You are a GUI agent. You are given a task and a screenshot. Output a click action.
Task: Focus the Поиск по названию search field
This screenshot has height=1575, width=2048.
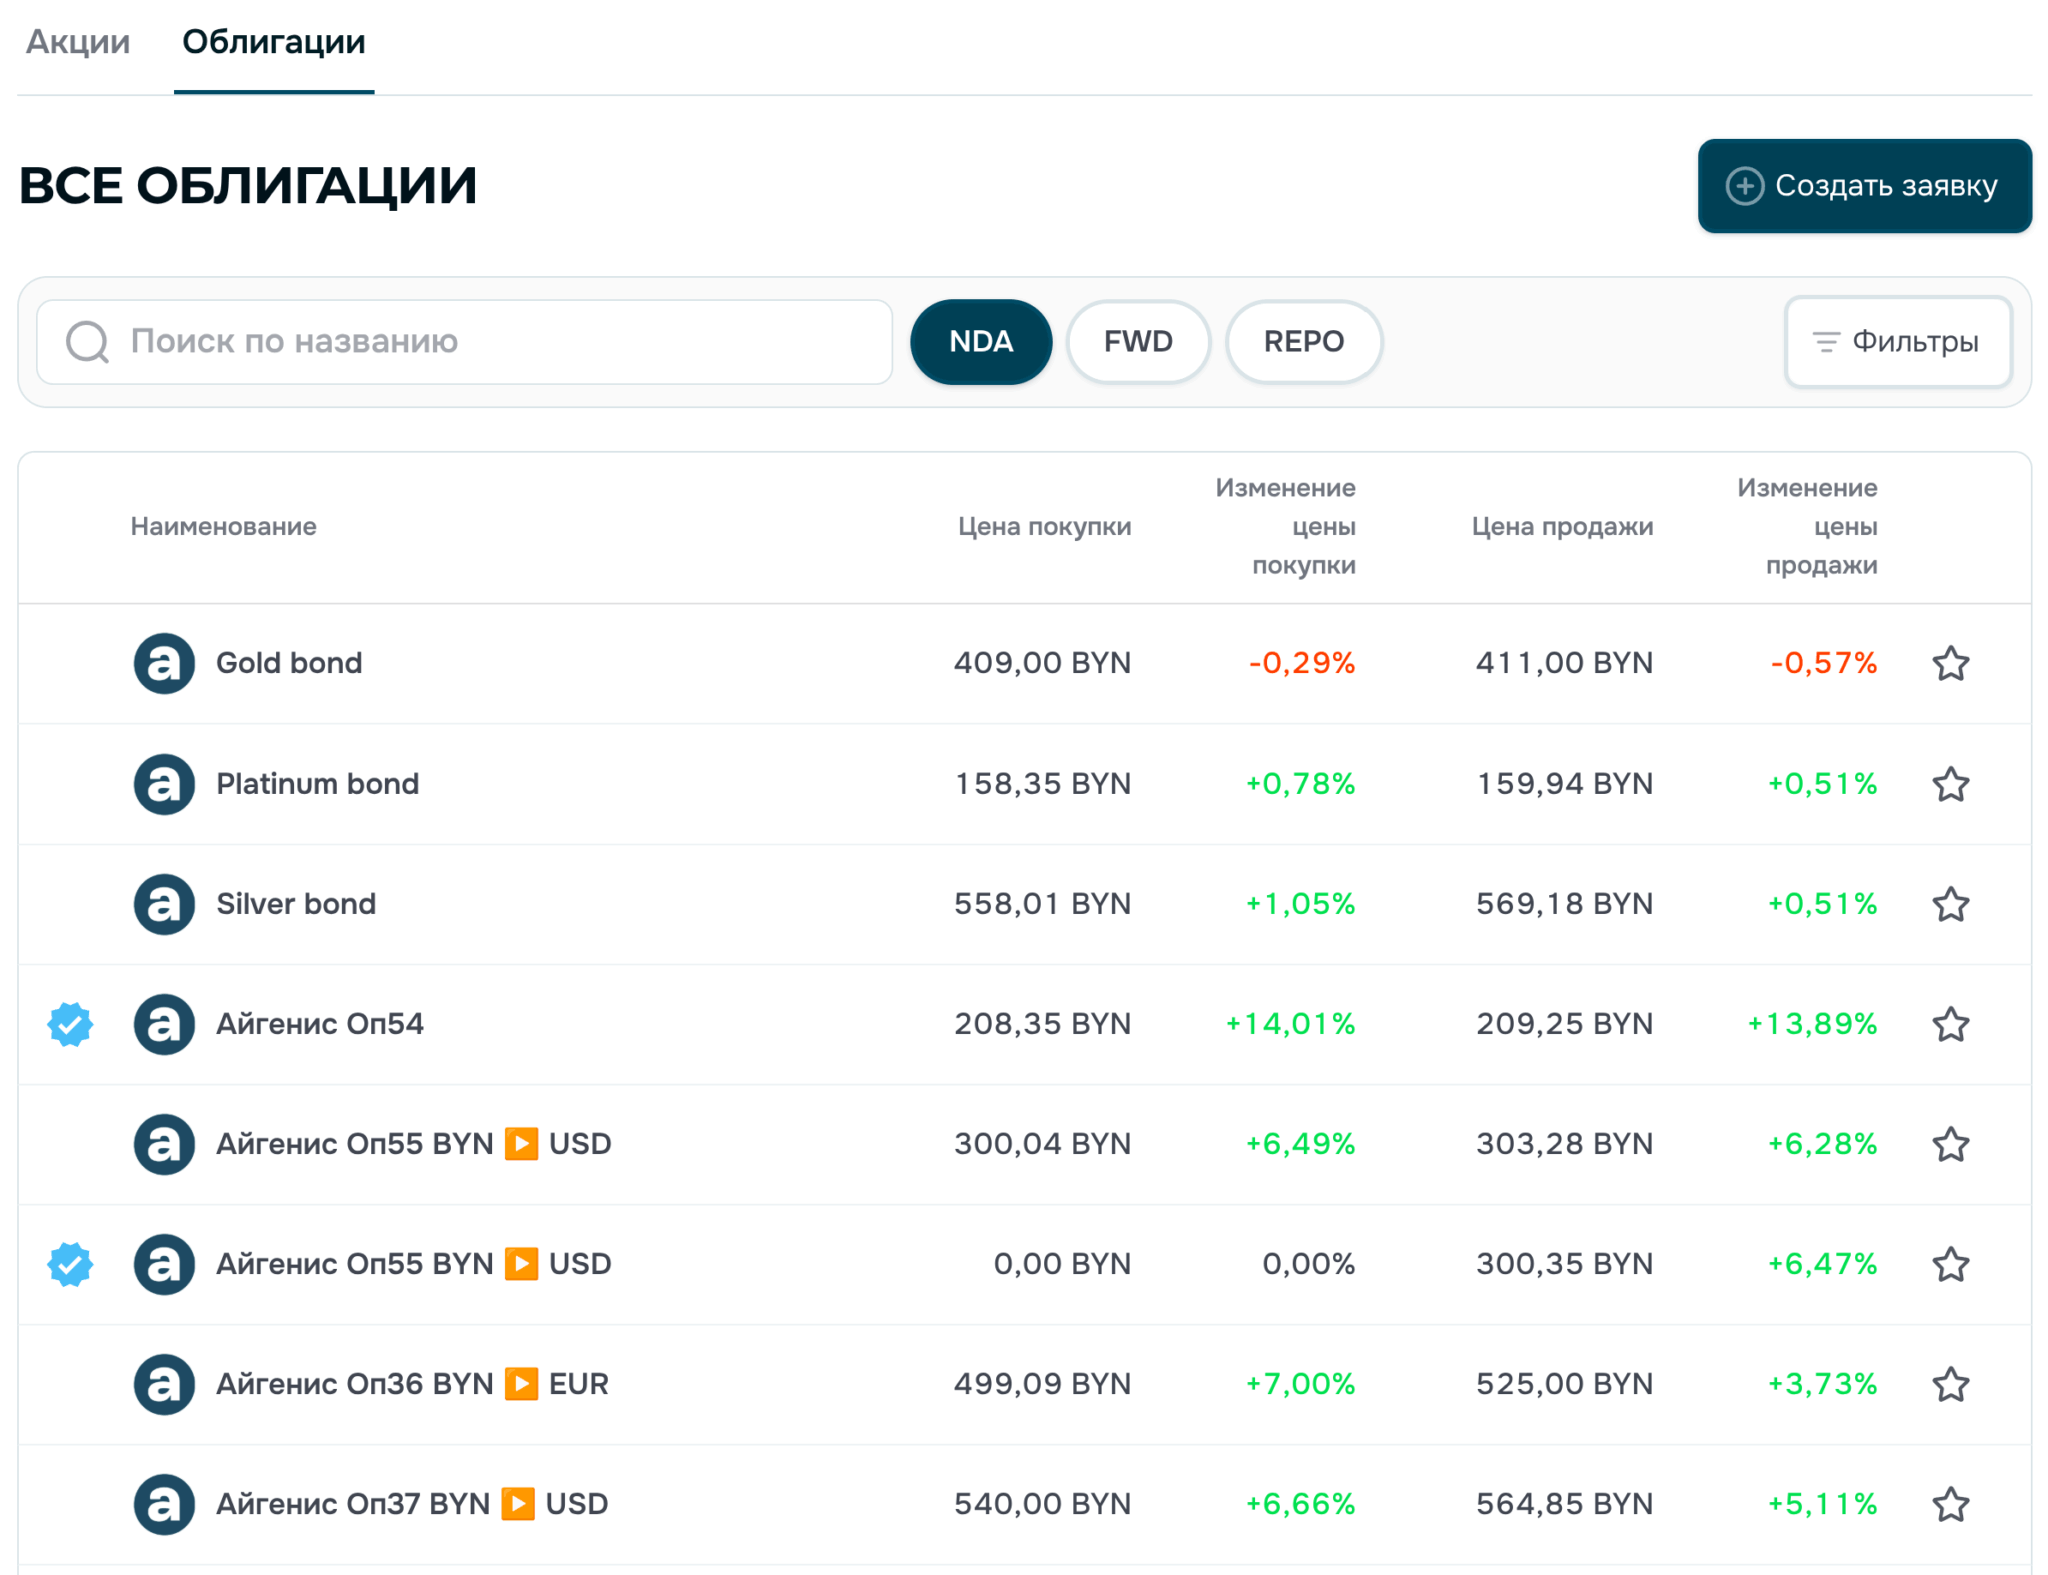pyautogui.click(x=464, y=342)
